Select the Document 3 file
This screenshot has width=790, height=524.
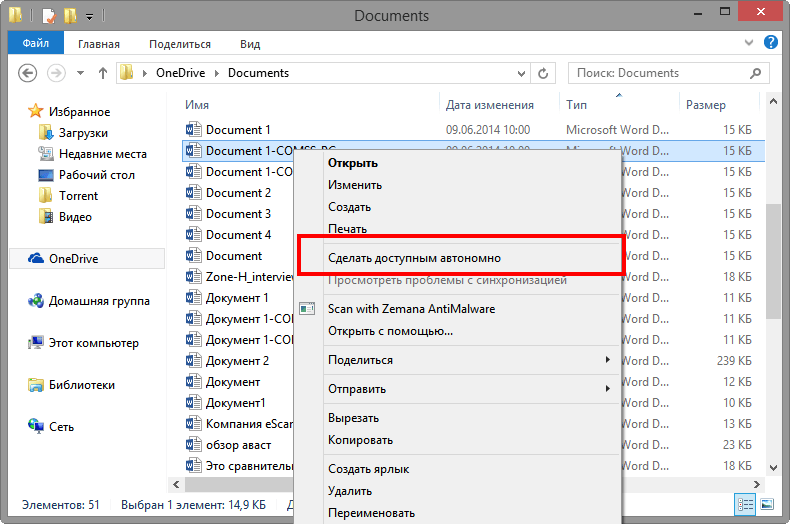tap(238, 214)
